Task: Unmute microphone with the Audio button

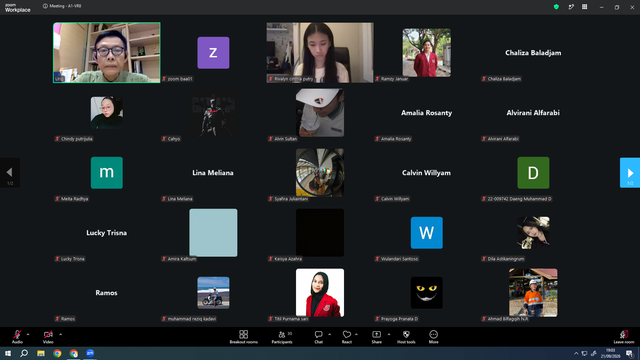Action: (x=17, y=336)
